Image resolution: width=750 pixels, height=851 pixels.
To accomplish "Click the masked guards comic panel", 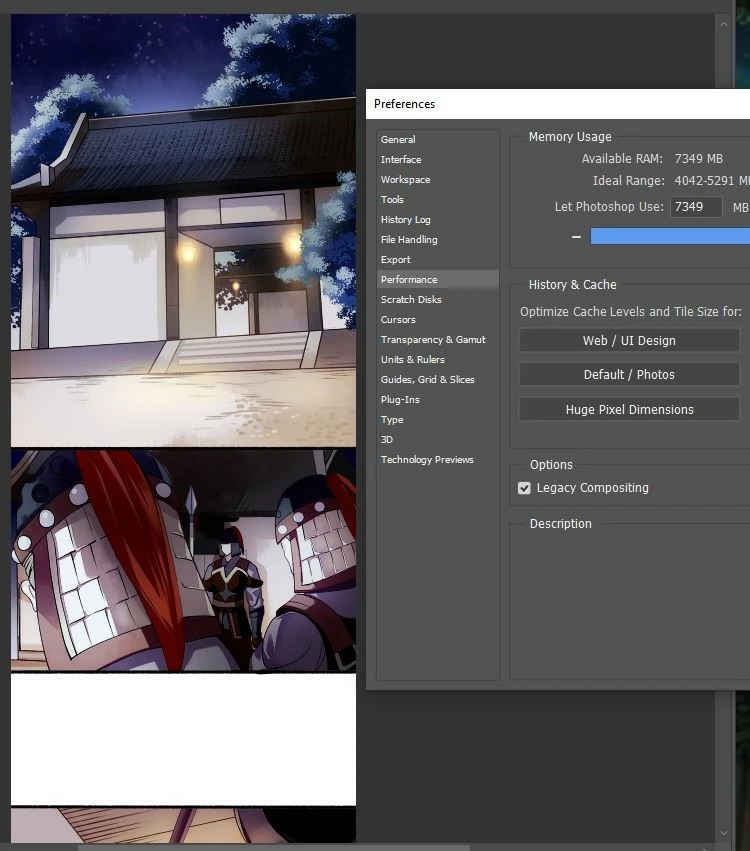I will (183, 561).
